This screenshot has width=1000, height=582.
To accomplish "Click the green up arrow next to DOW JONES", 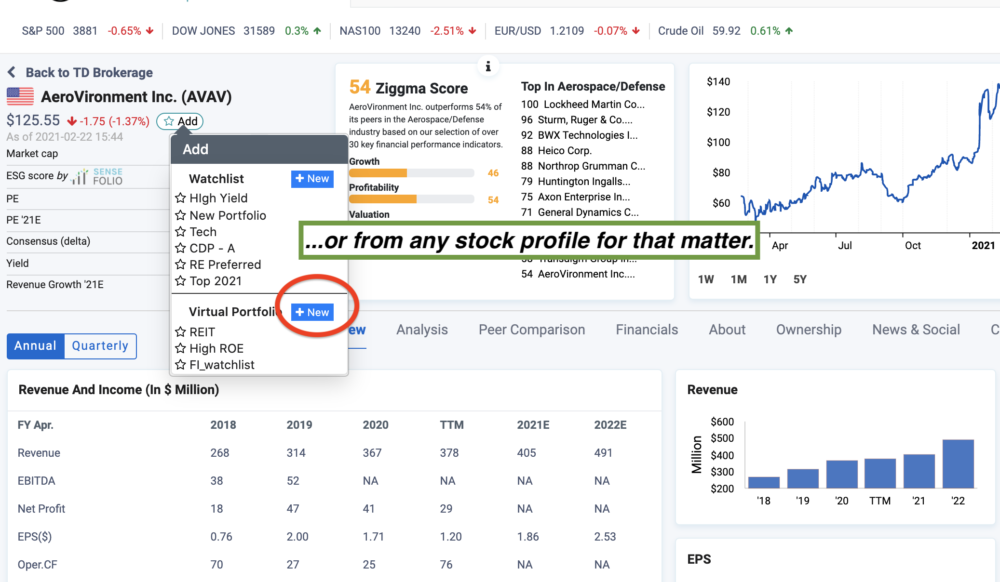I will click(x=317, y=31).
